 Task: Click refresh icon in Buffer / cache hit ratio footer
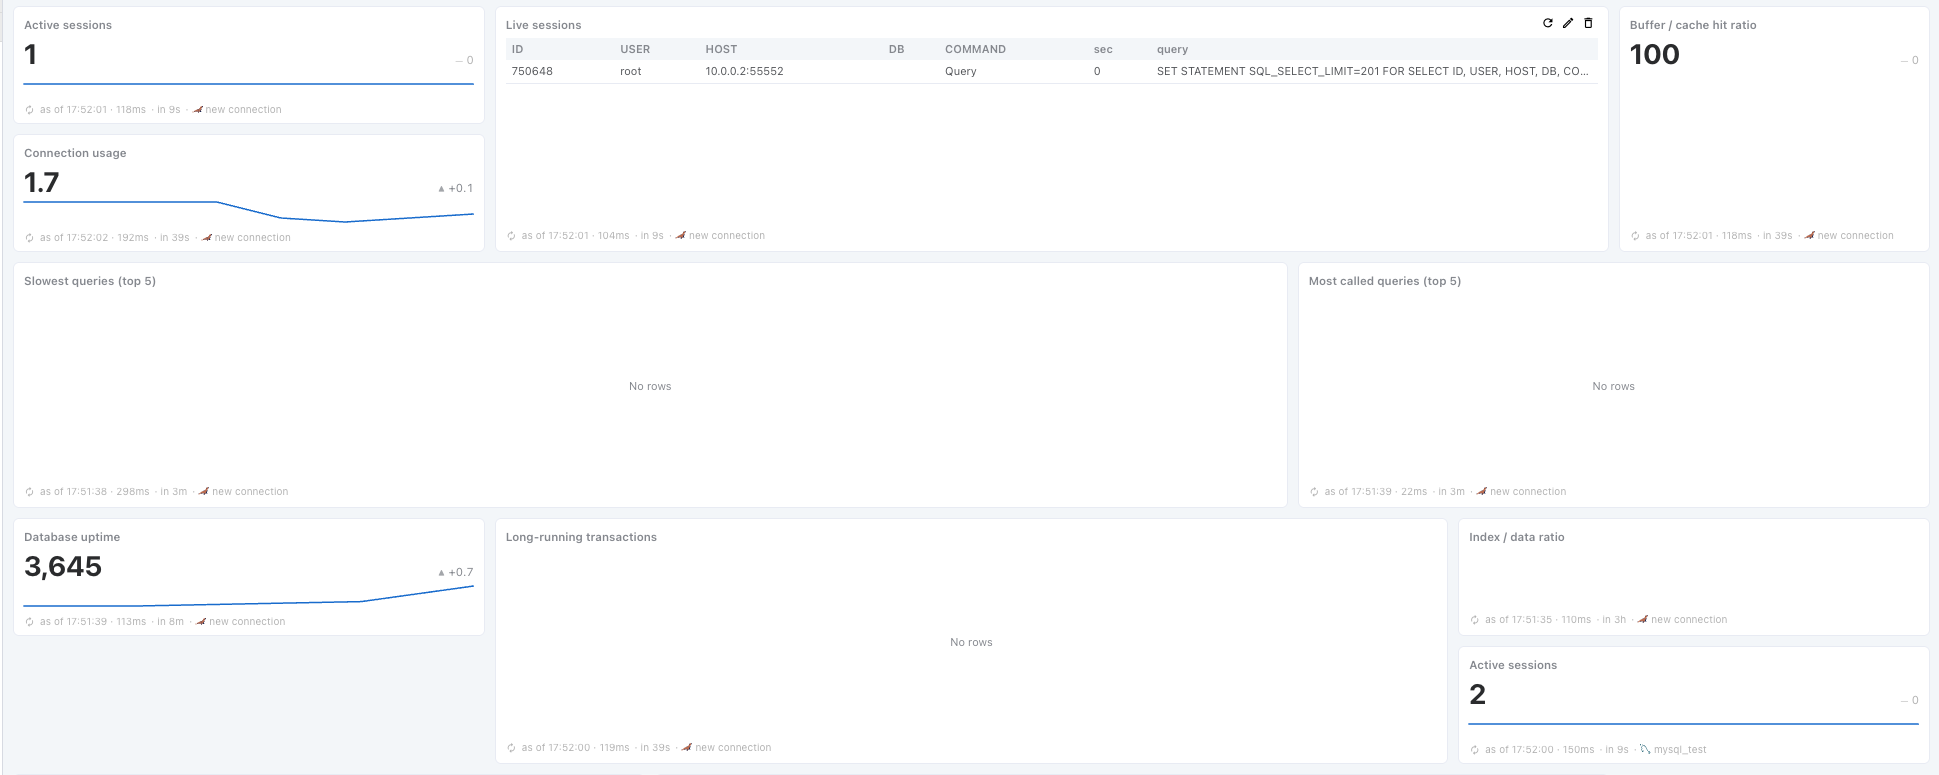coord(1636,236)
